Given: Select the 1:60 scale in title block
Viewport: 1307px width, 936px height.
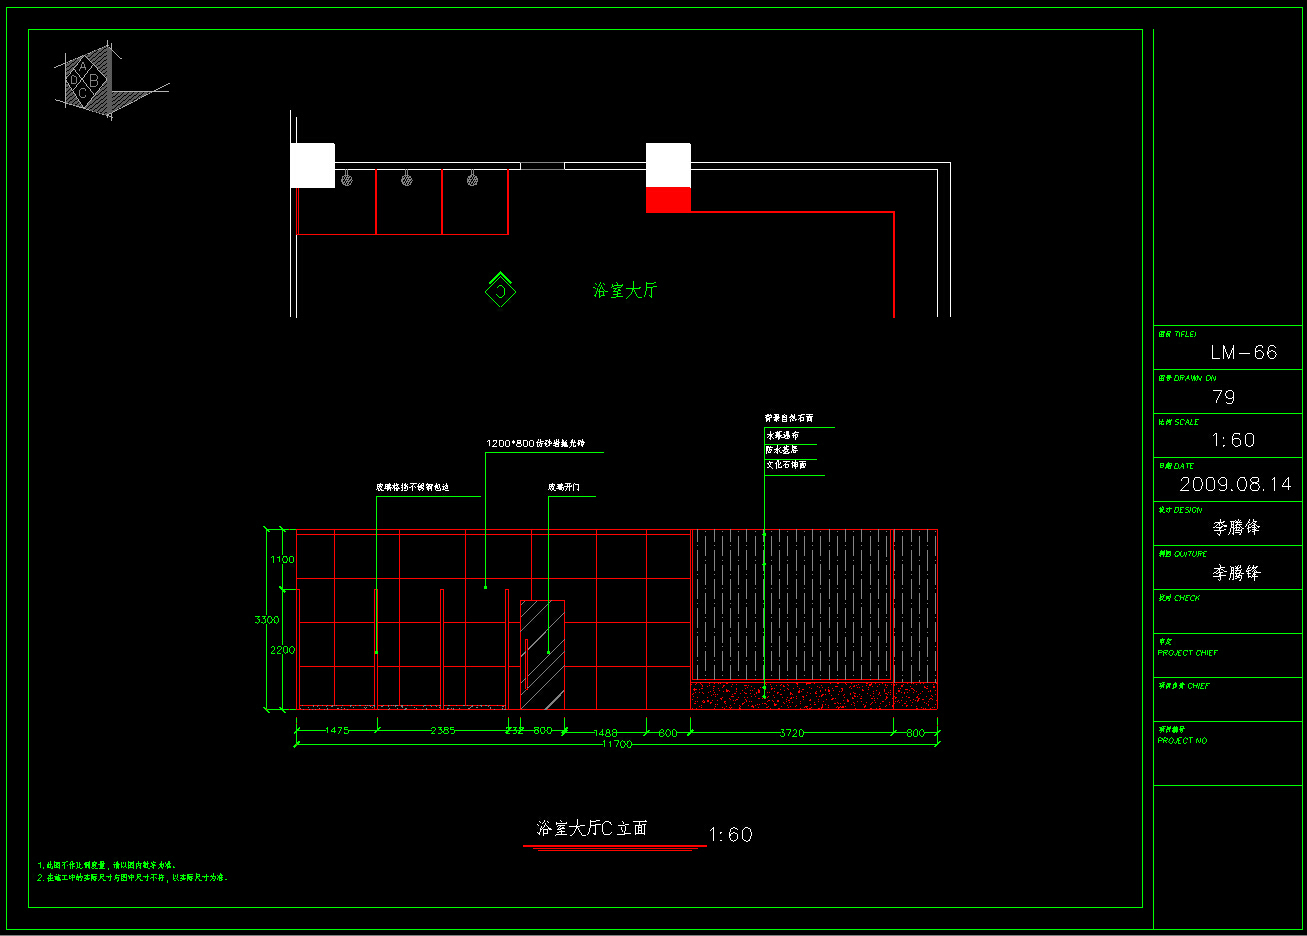Looking at the screenshot, I should coord(1233,440).
